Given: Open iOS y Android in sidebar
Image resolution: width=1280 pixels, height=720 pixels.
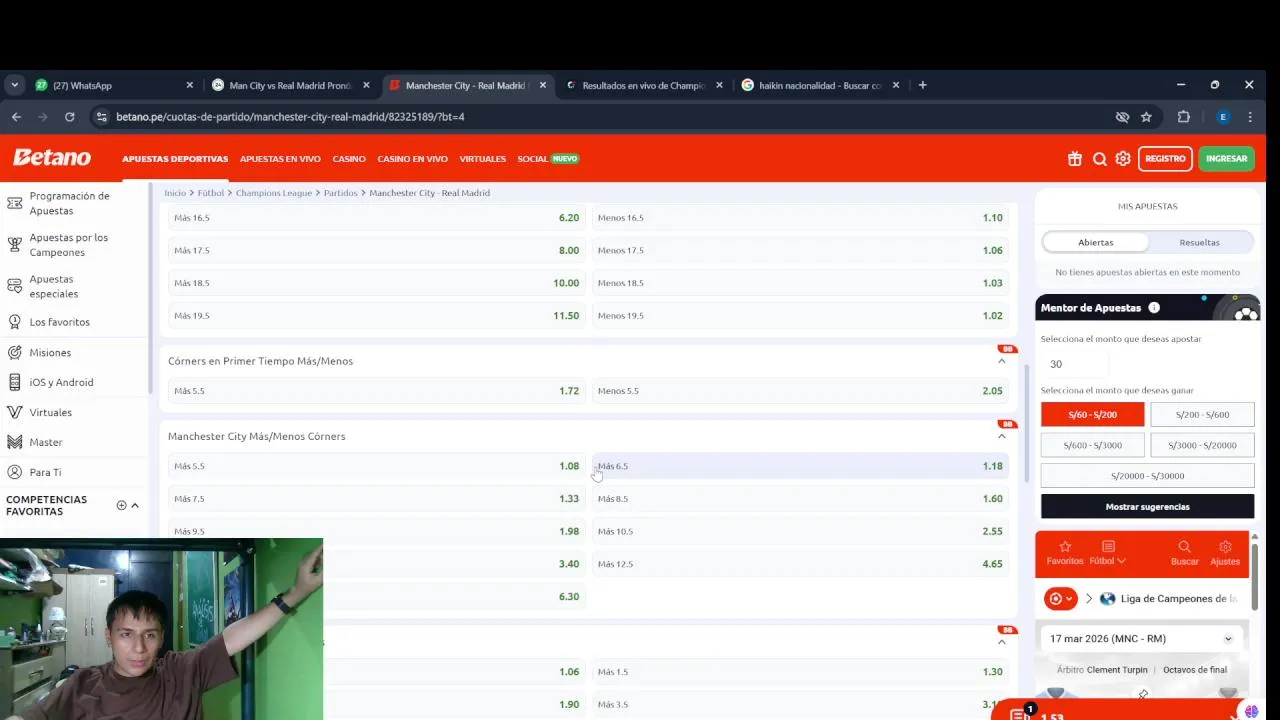Looking at the screenshot, I should [61, 382].
